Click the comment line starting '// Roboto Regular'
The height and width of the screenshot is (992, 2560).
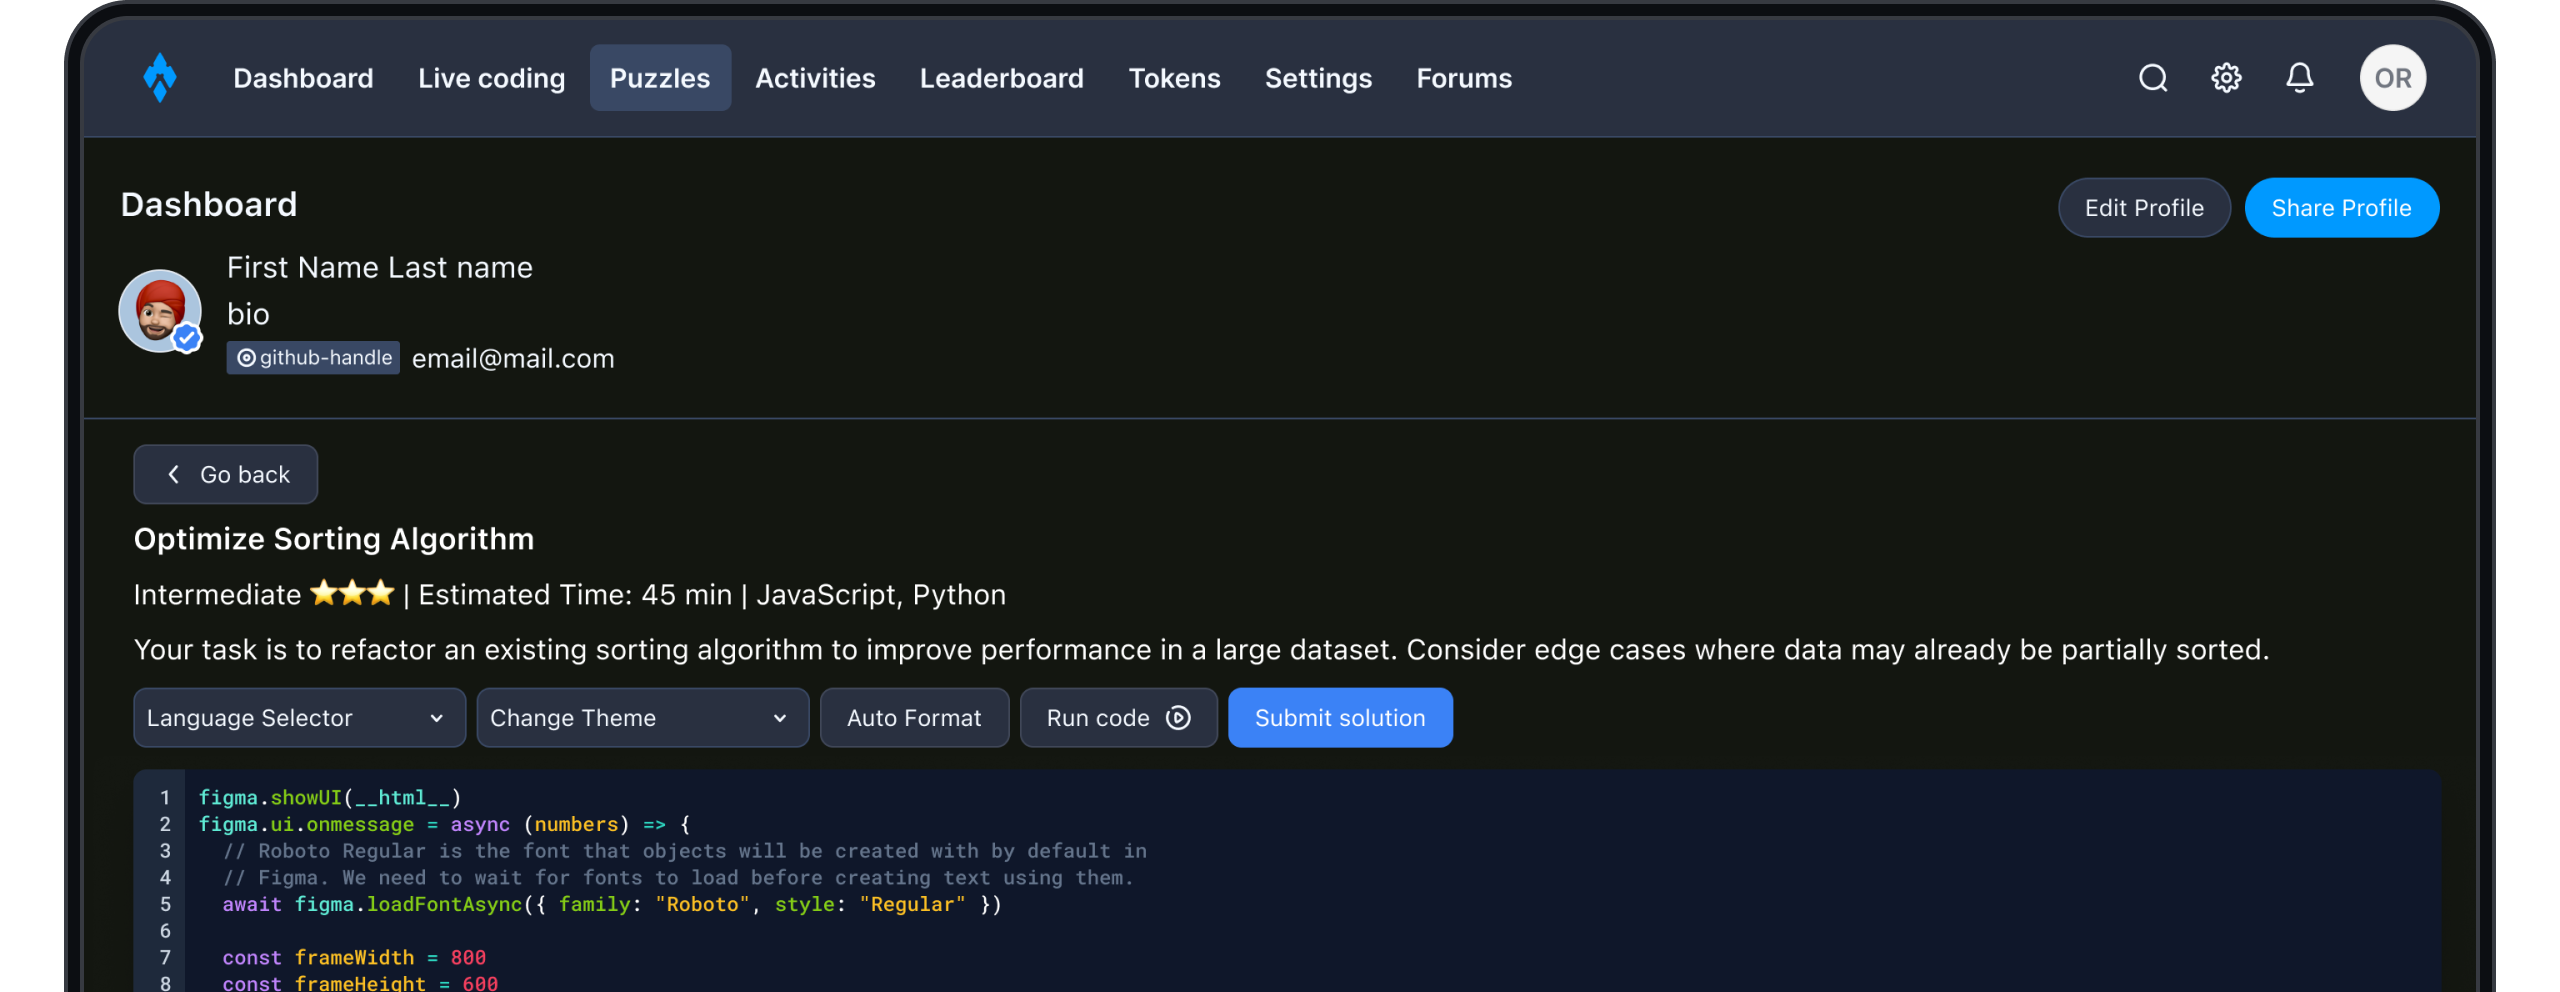[685, 851]
